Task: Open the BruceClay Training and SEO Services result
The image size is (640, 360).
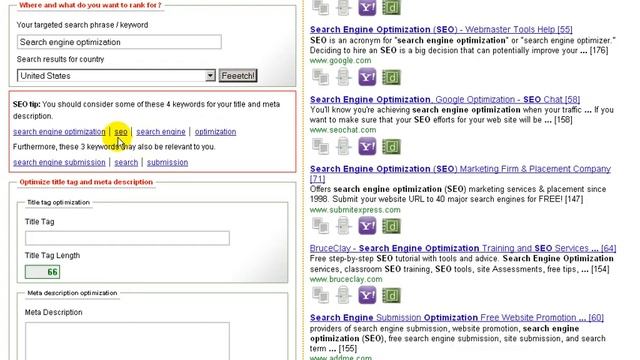Action: tap(463, 248)
